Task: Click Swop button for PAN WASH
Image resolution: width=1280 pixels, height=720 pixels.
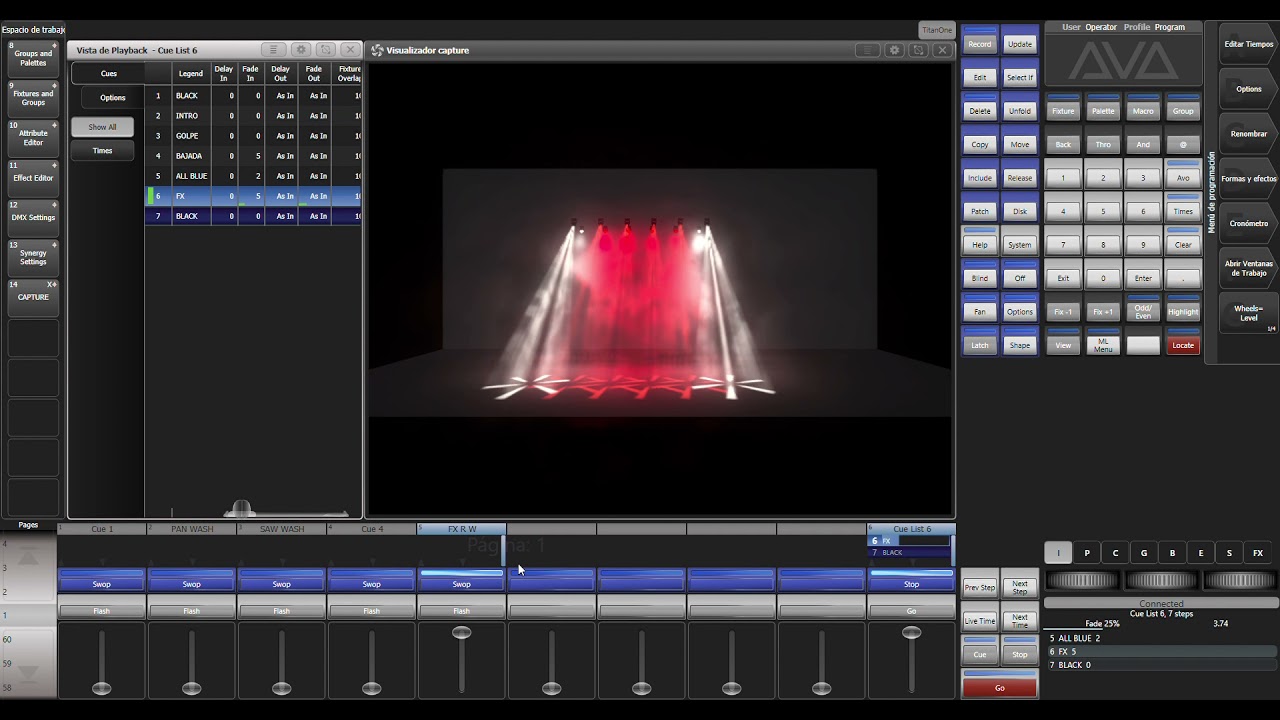Action: (x=191, y=583)
